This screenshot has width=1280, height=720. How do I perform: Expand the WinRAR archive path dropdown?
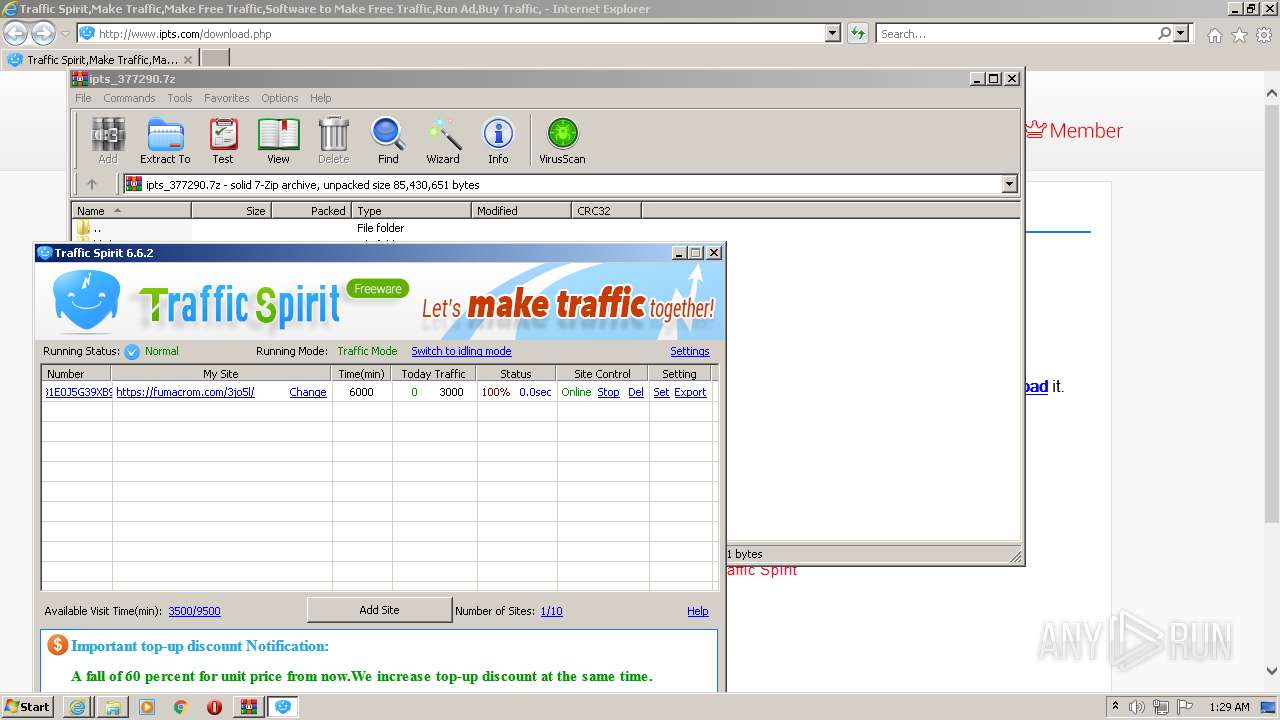pos(1009,184)
